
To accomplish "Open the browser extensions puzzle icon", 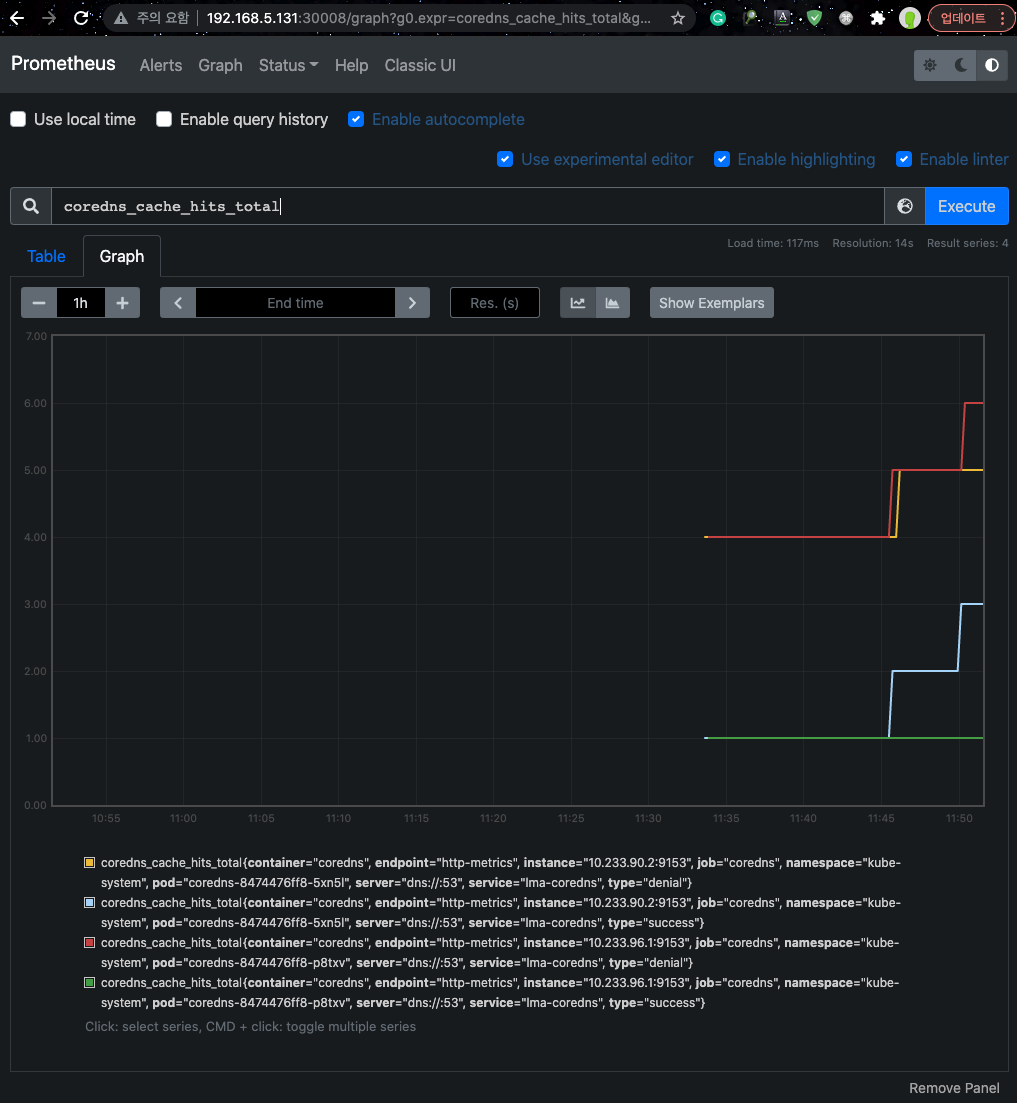I will 877,18.
